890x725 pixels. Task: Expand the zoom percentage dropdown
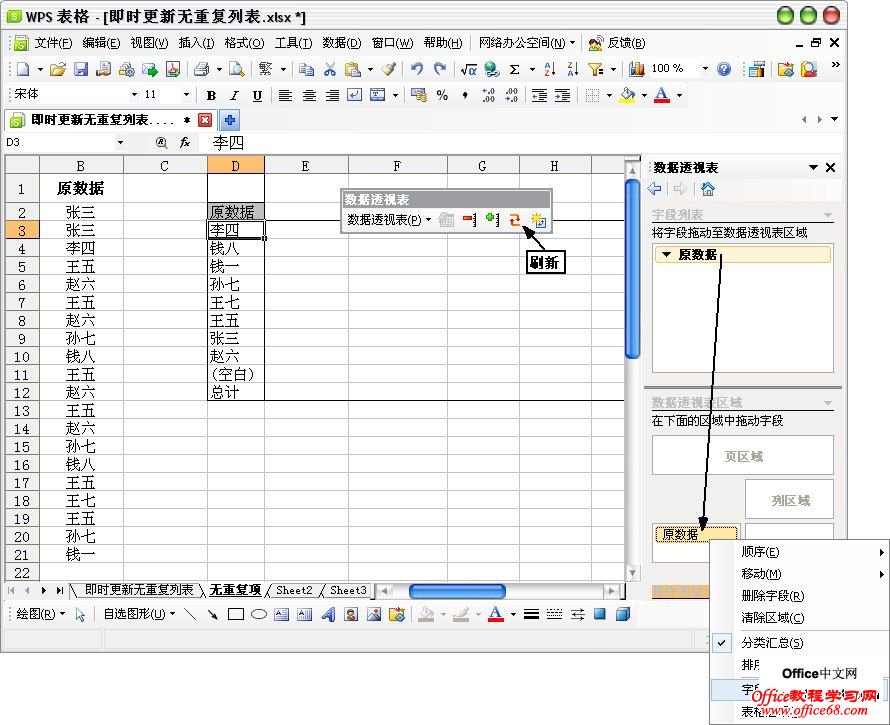tap(704, 69)
